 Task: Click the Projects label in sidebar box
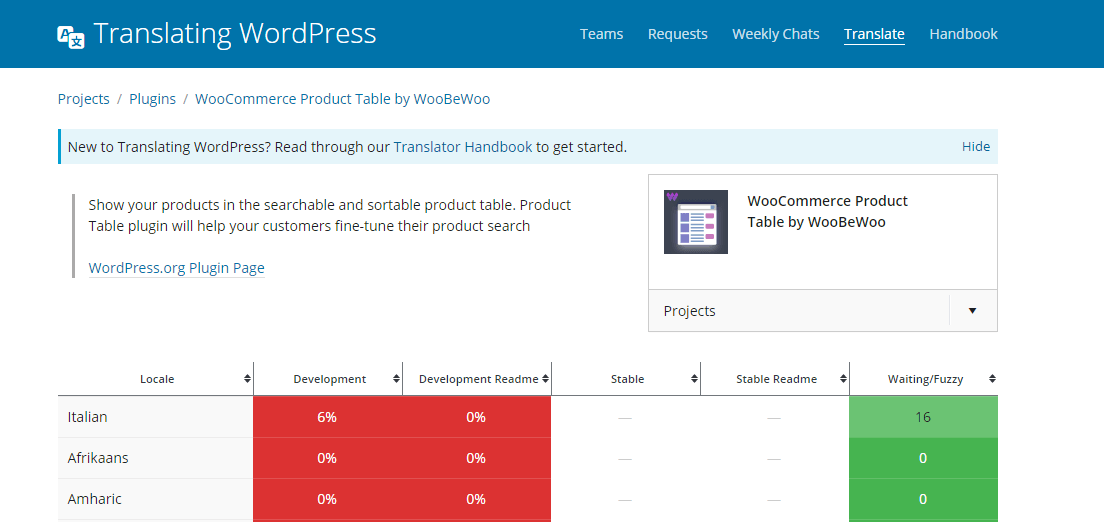click(x=689, y=311)
